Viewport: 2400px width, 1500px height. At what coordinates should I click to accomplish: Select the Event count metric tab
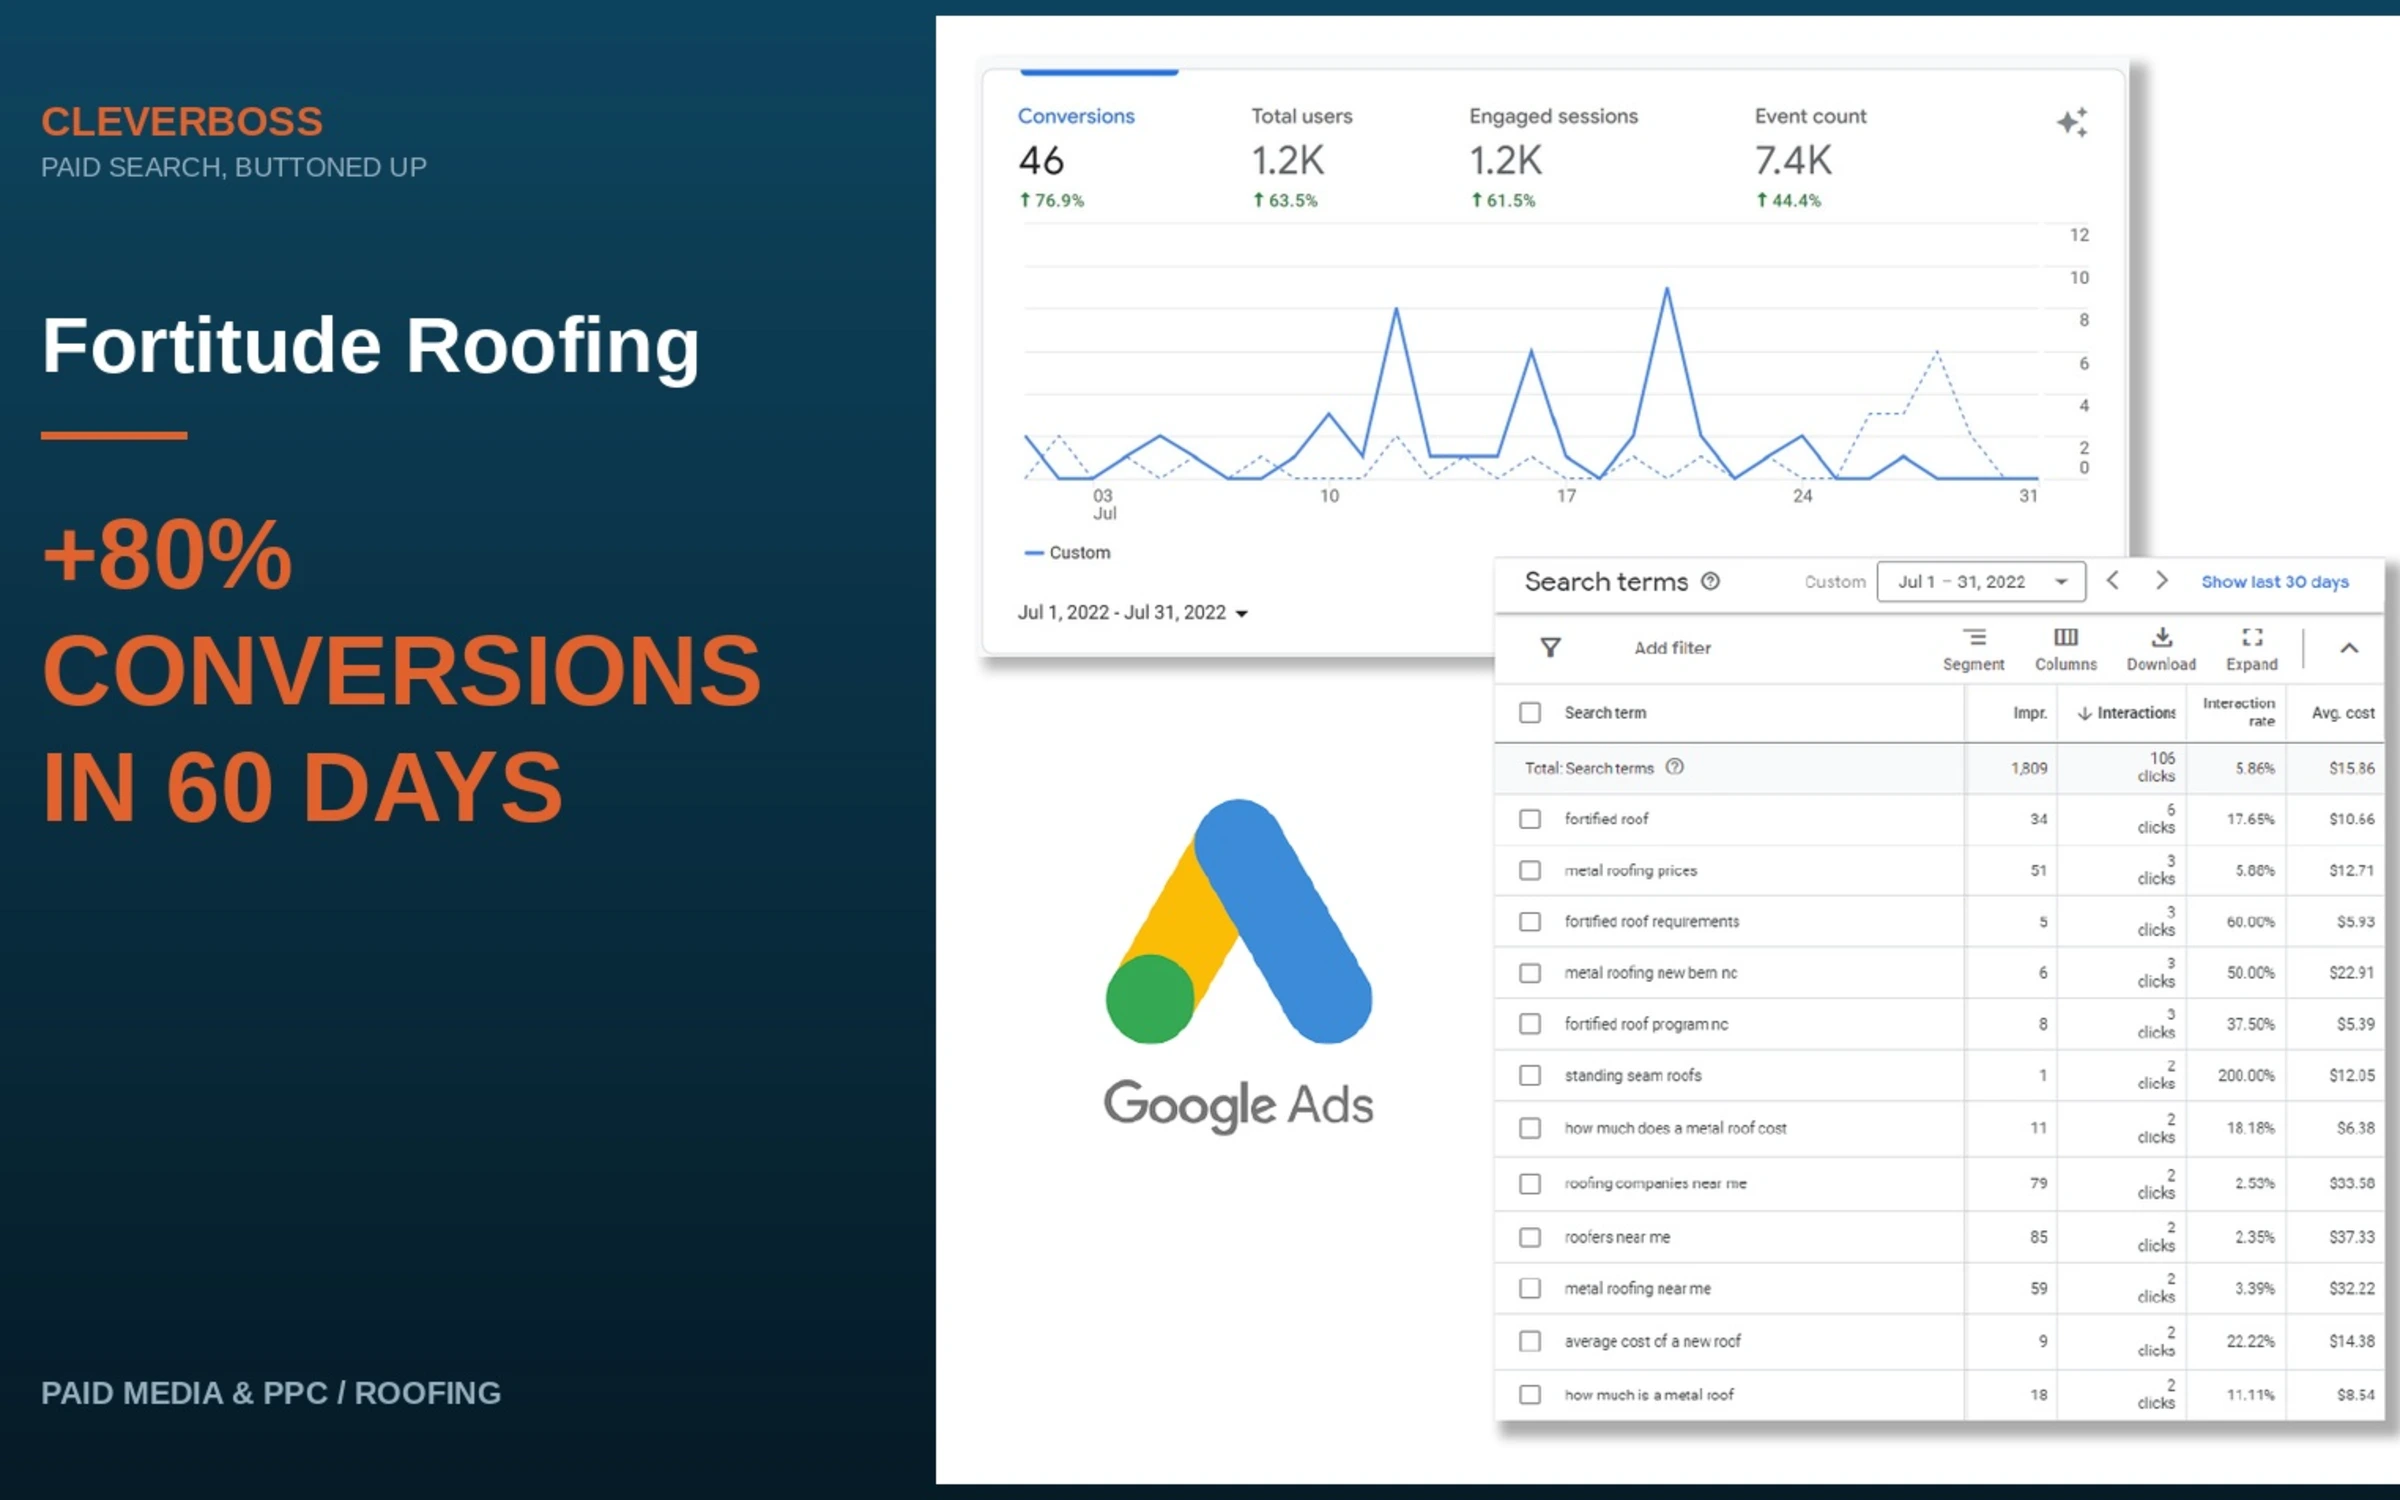pyautogui.click(x=1810, y=157)
